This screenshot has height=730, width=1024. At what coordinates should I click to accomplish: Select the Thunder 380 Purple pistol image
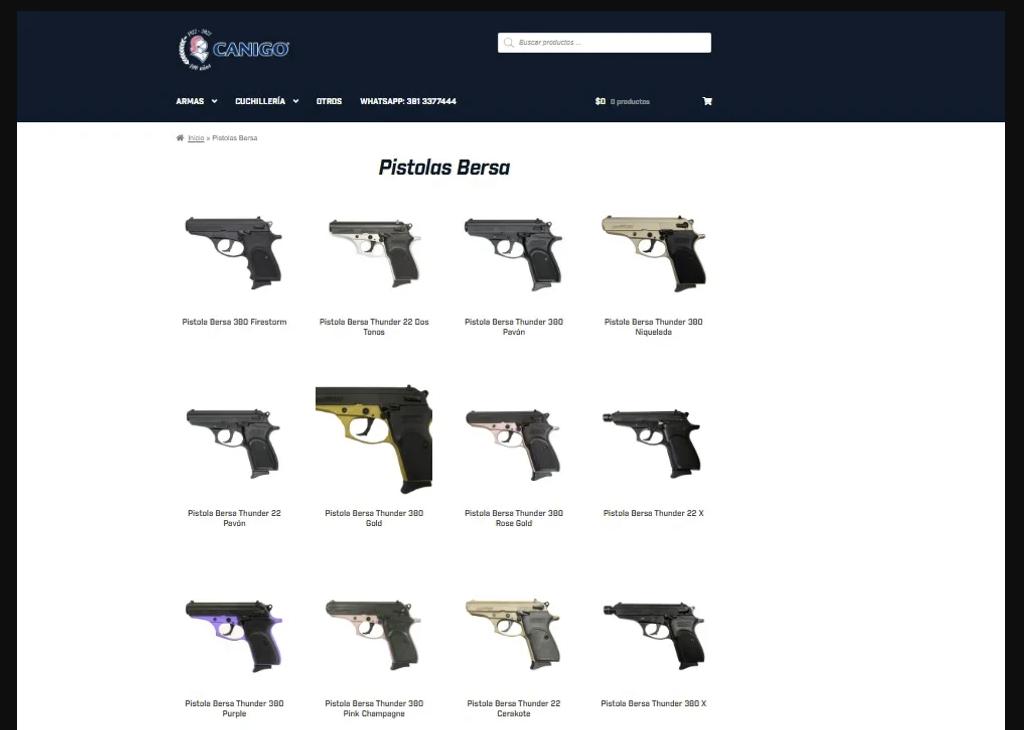[234, 635]
